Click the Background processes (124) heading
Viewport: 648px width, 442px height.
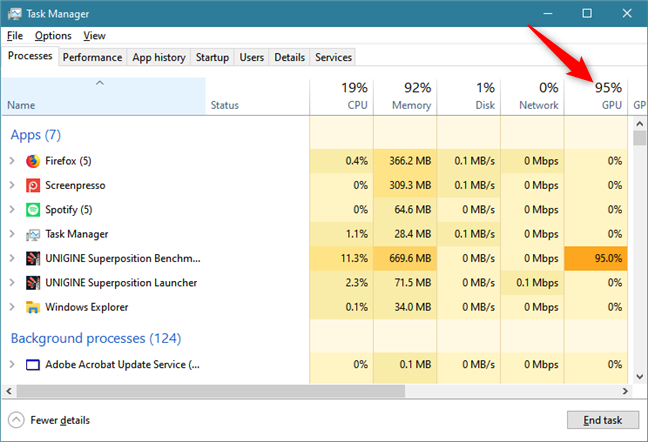point(96,338)
